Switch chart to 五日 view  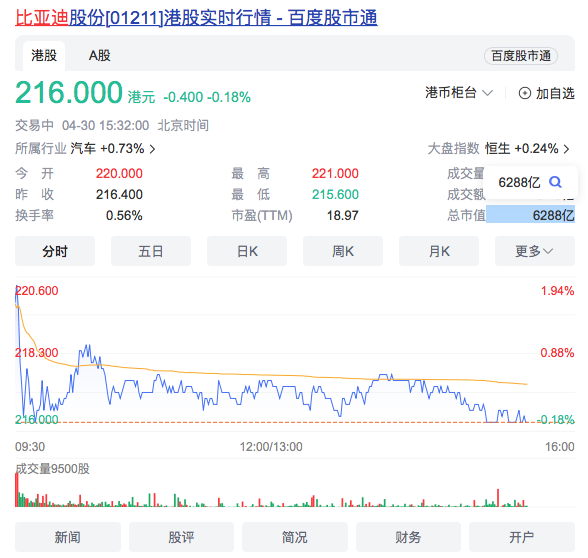151,251
